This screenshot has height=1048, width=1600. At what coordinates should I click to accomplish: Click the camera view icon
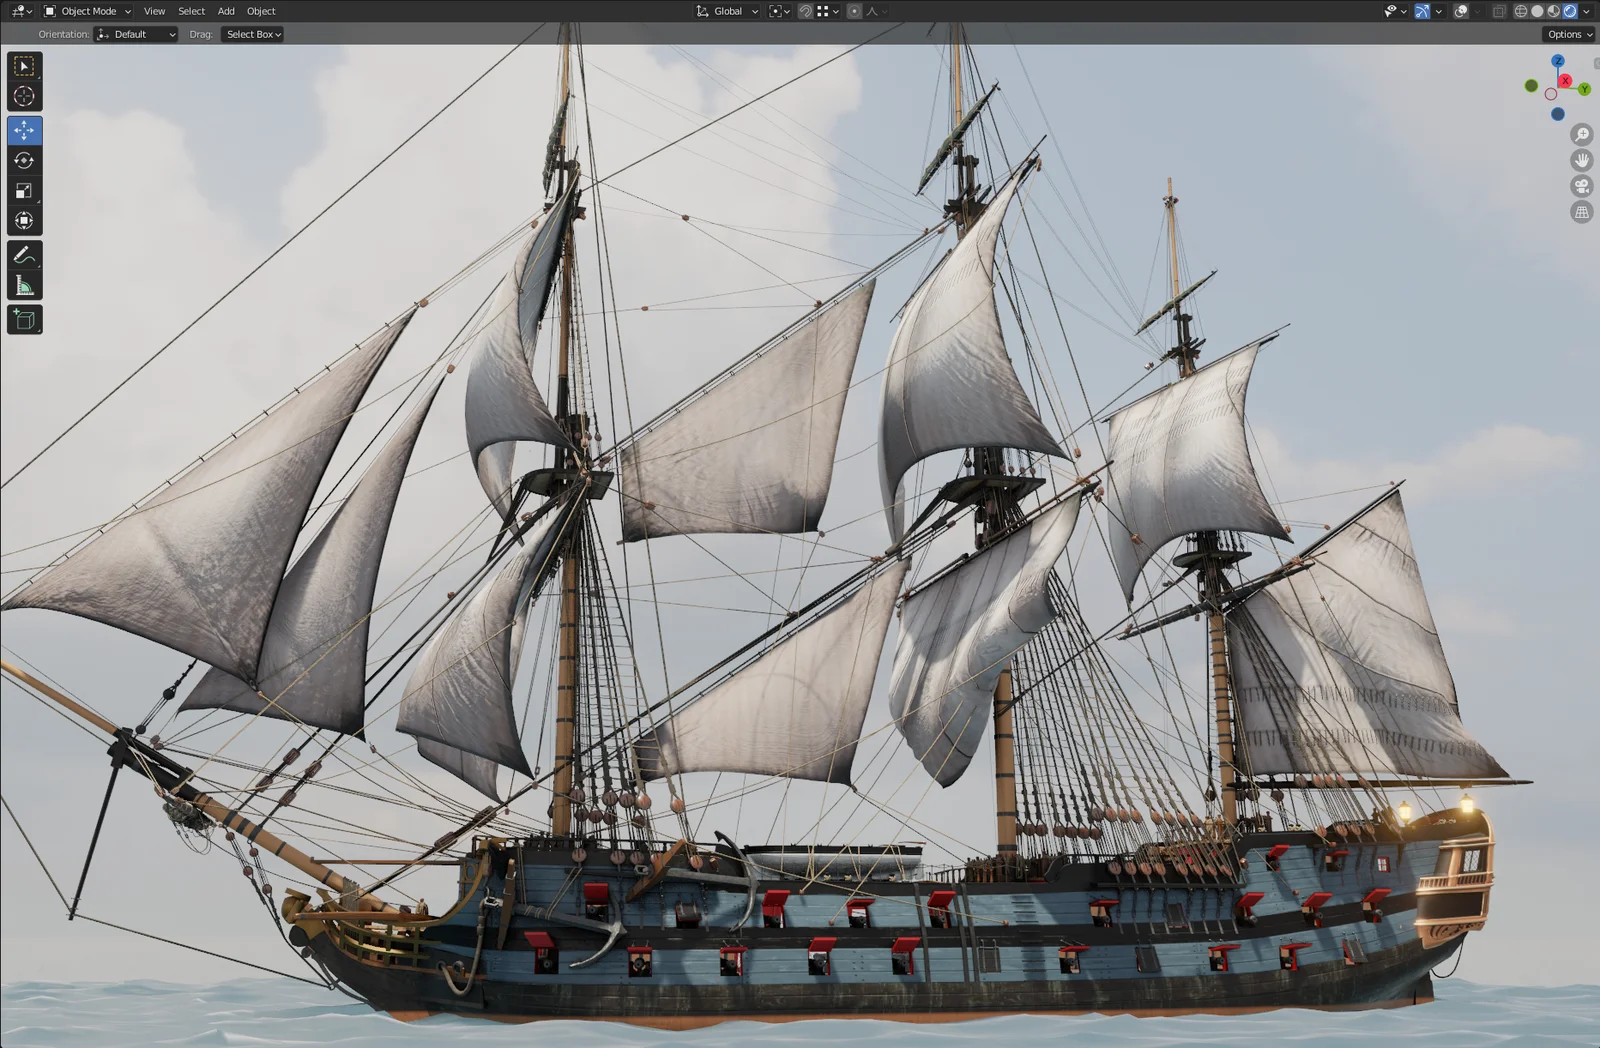[x=1582, y=186]
